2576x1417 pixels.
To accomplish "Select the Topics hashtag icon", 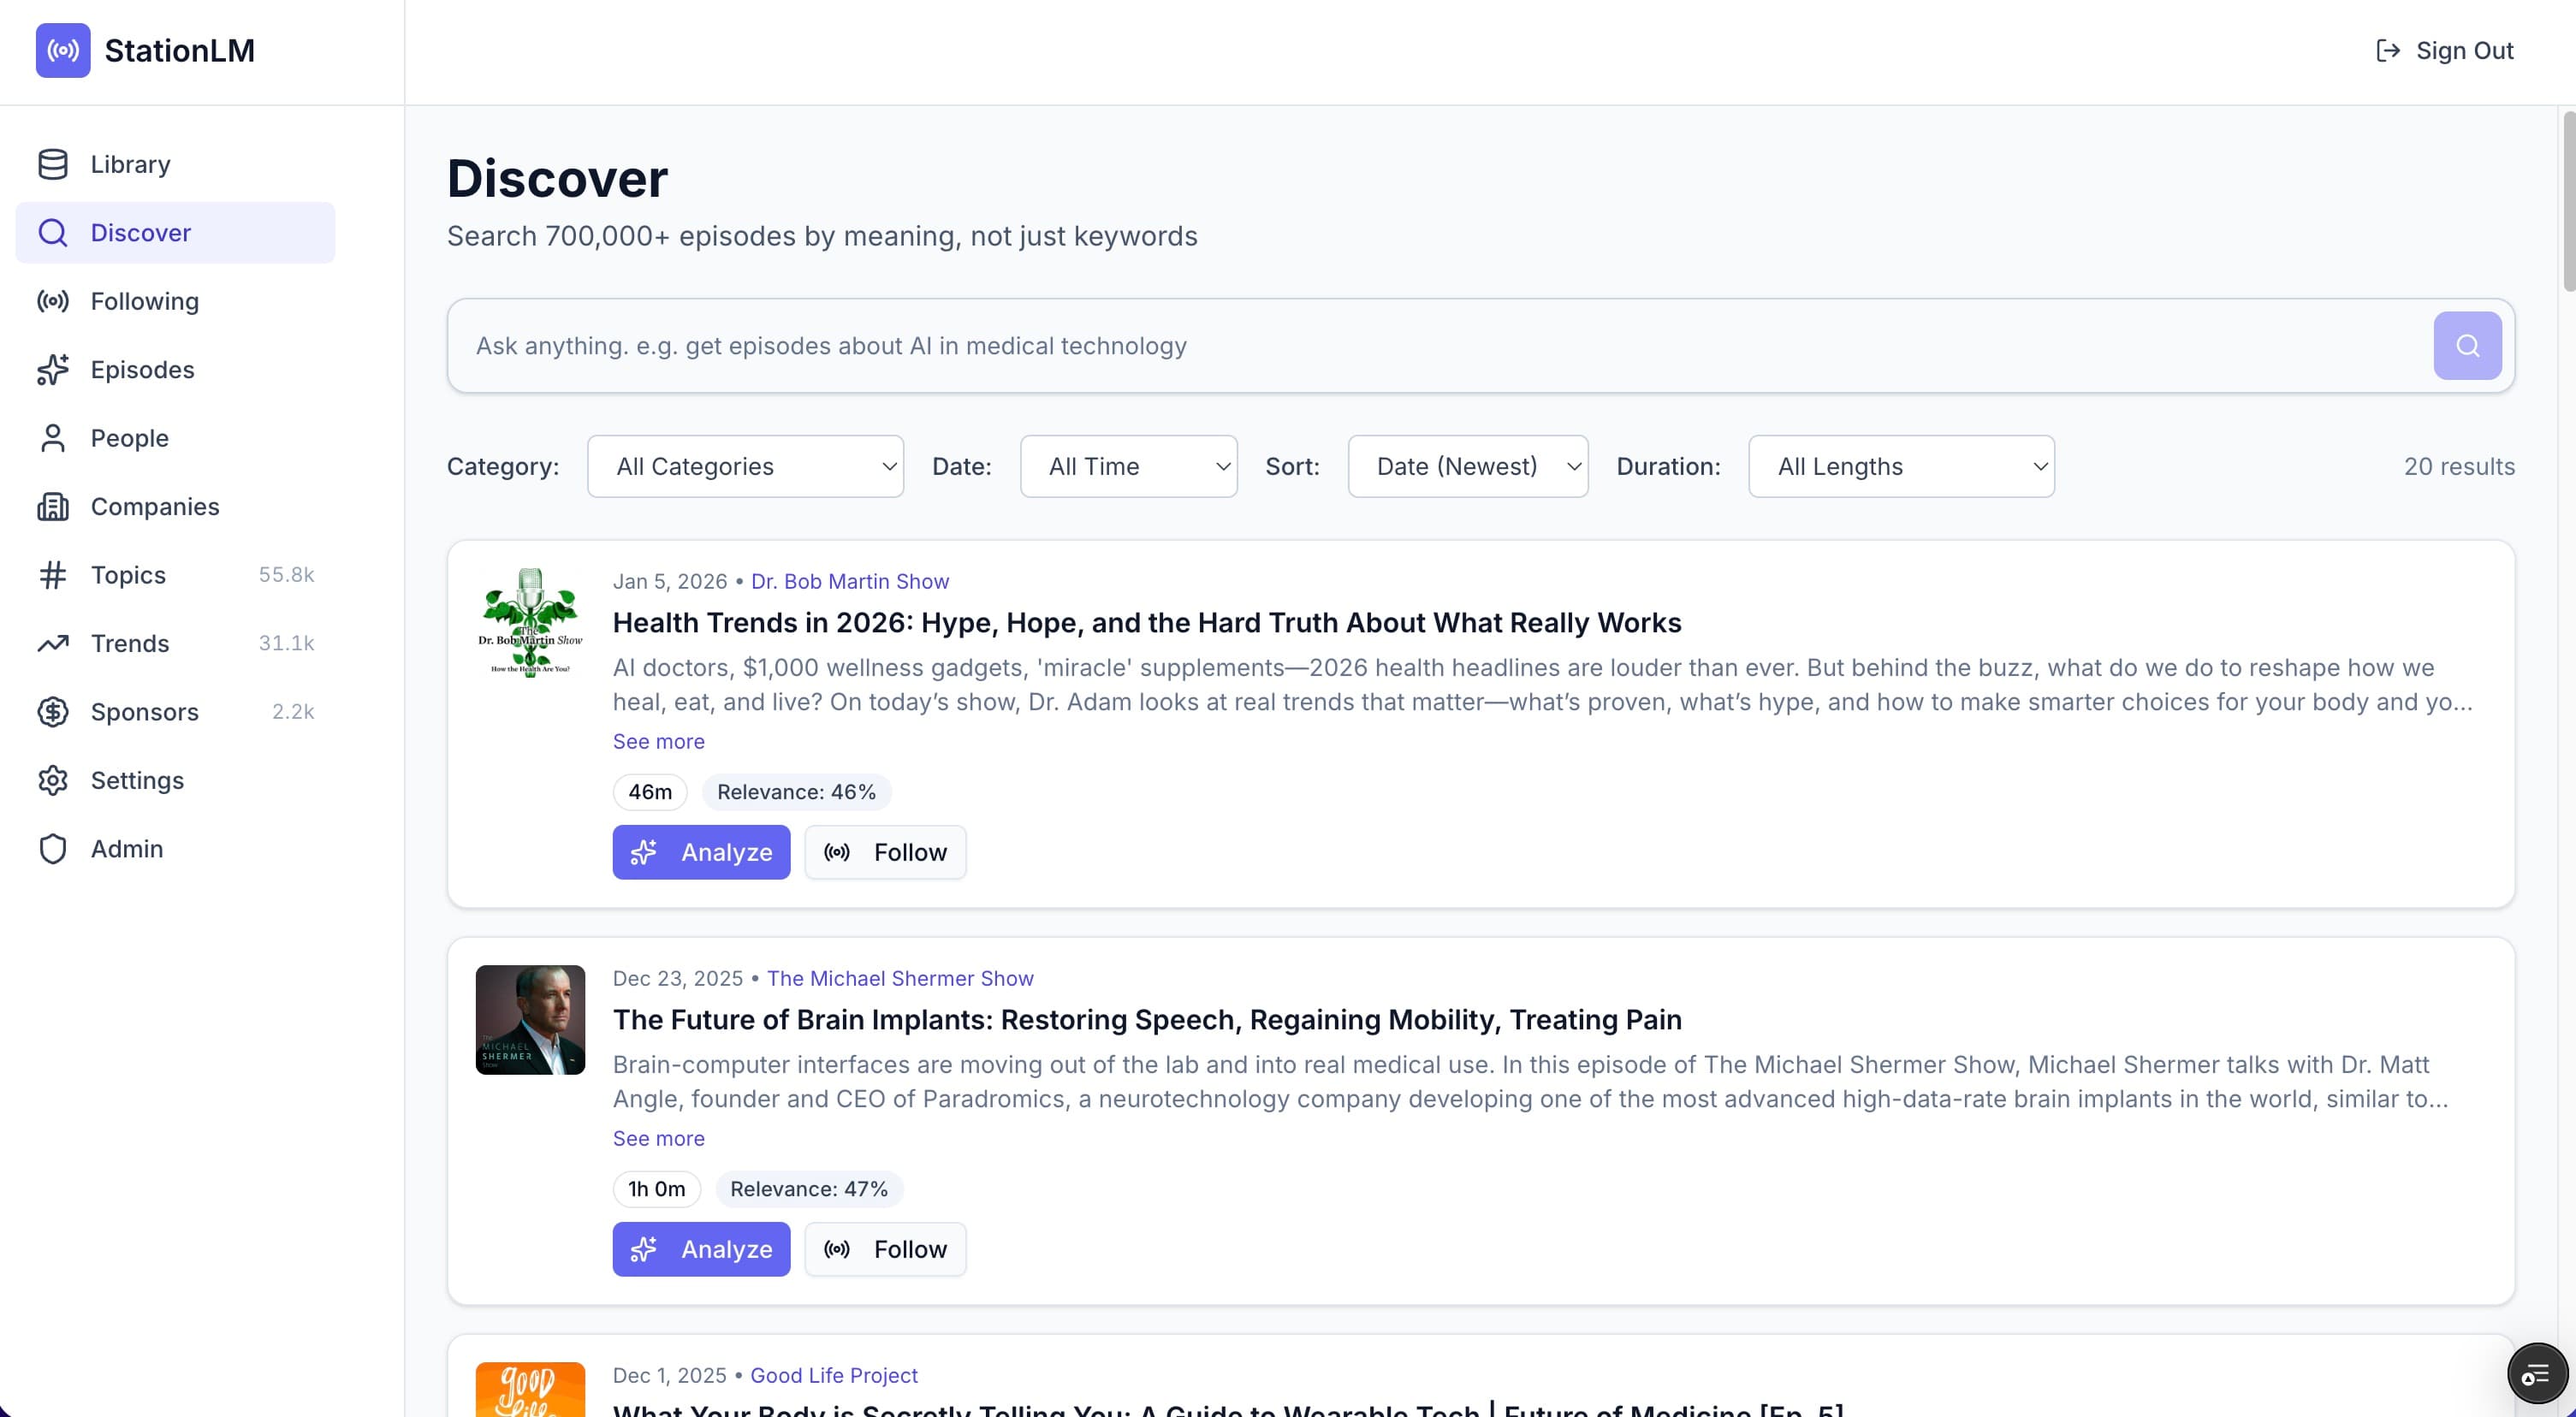I will click(x=52, y=575).
